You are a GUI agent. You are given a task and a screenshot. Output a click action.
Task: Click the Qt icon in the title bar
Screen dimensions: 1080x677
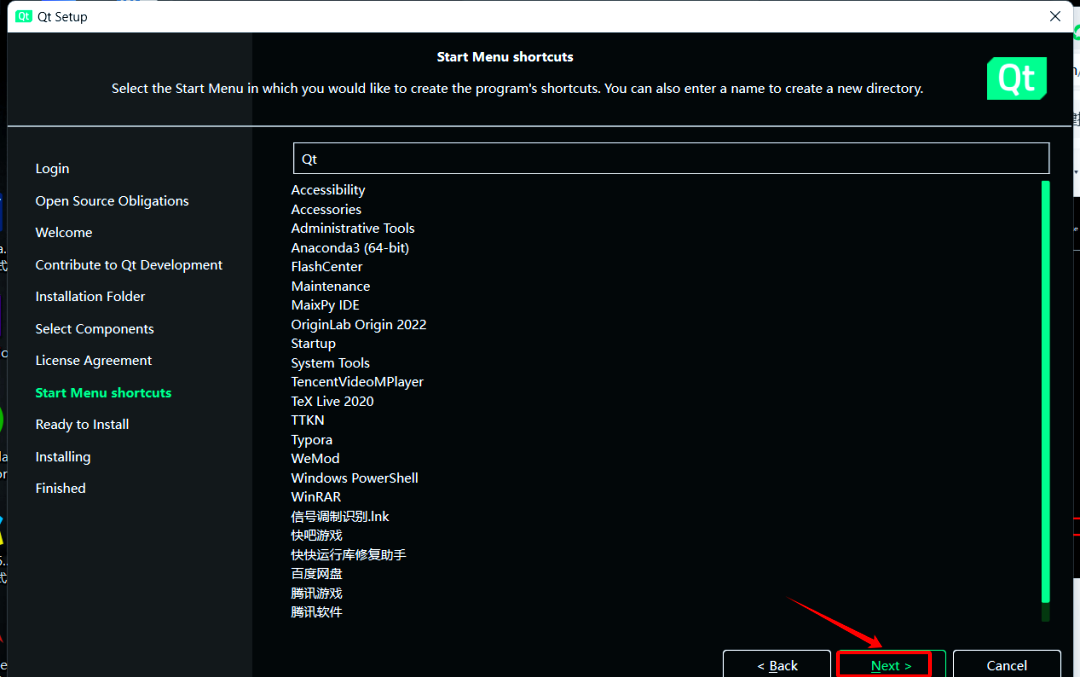tap(22, 16)
